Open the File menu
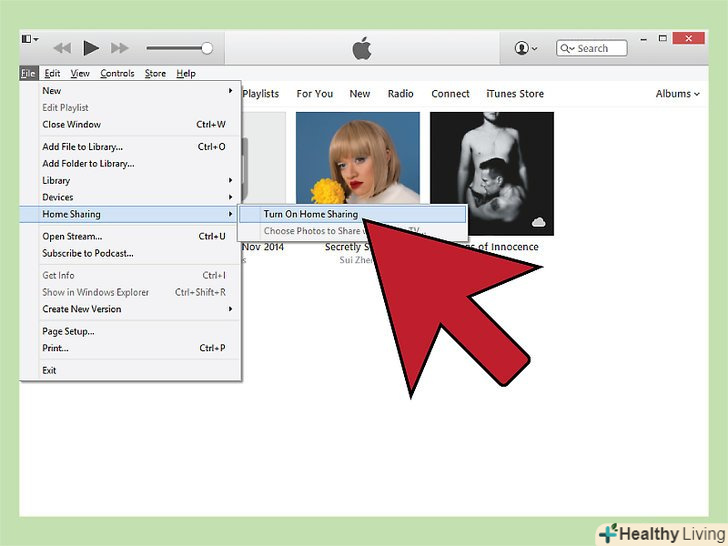Screen dimensions: 728x546 click(x=28, y=73)
